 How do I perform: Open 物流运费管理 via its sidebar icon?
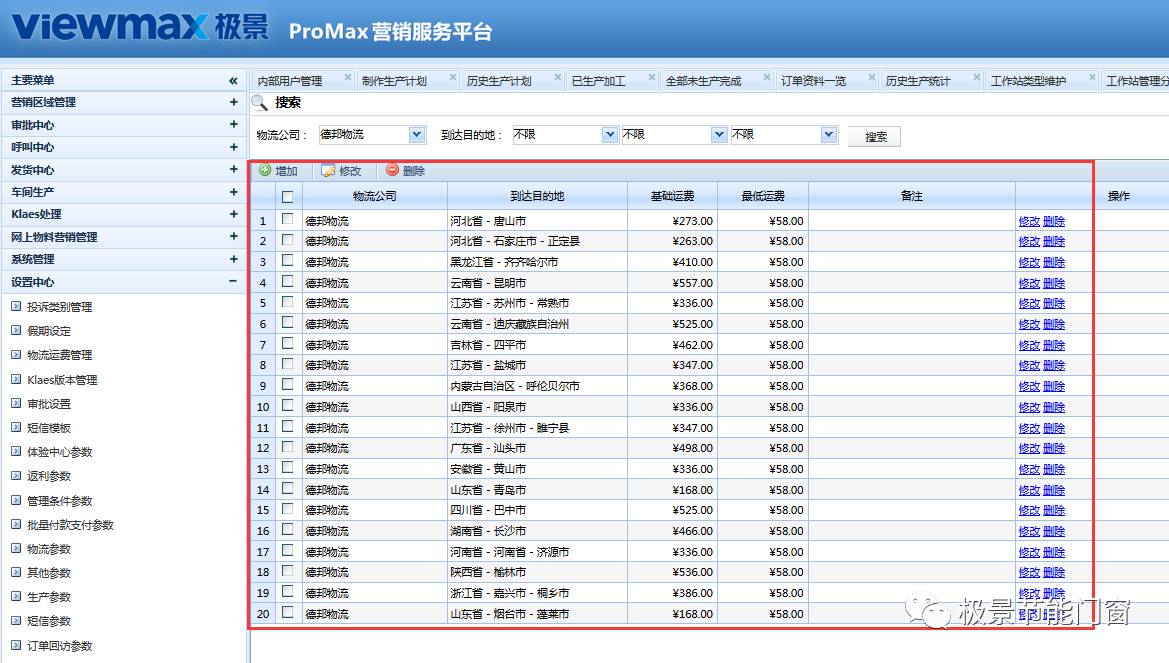(x=16, y=355)
